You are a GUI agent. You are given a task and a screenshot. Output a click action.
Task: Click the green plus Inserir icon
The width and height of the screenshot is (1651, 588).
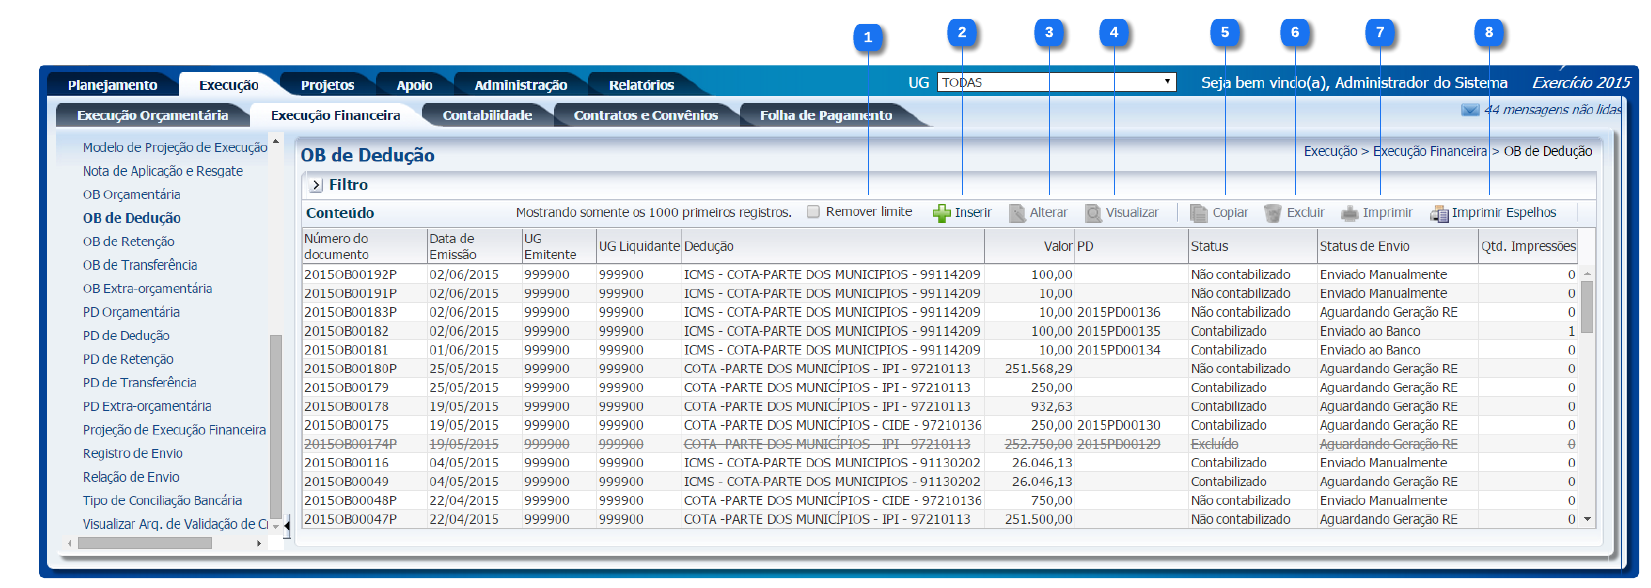click(x=941, y=213)
